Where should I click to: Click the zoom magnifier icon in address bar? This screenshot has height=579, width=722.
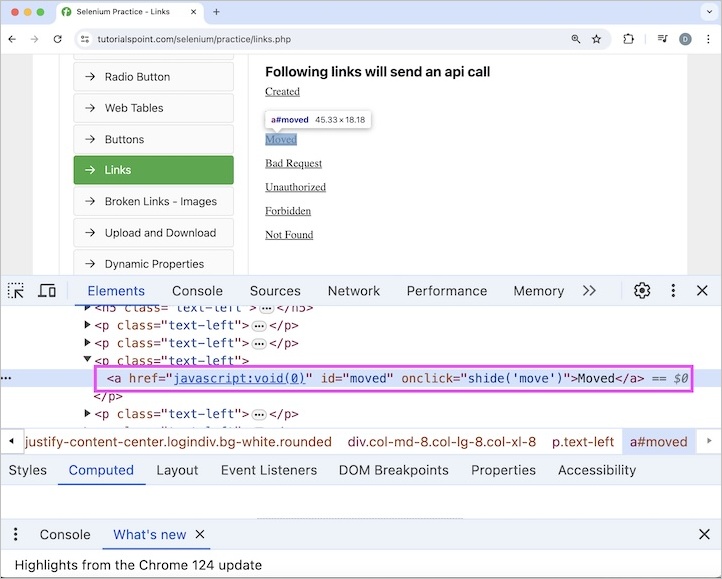576,39
